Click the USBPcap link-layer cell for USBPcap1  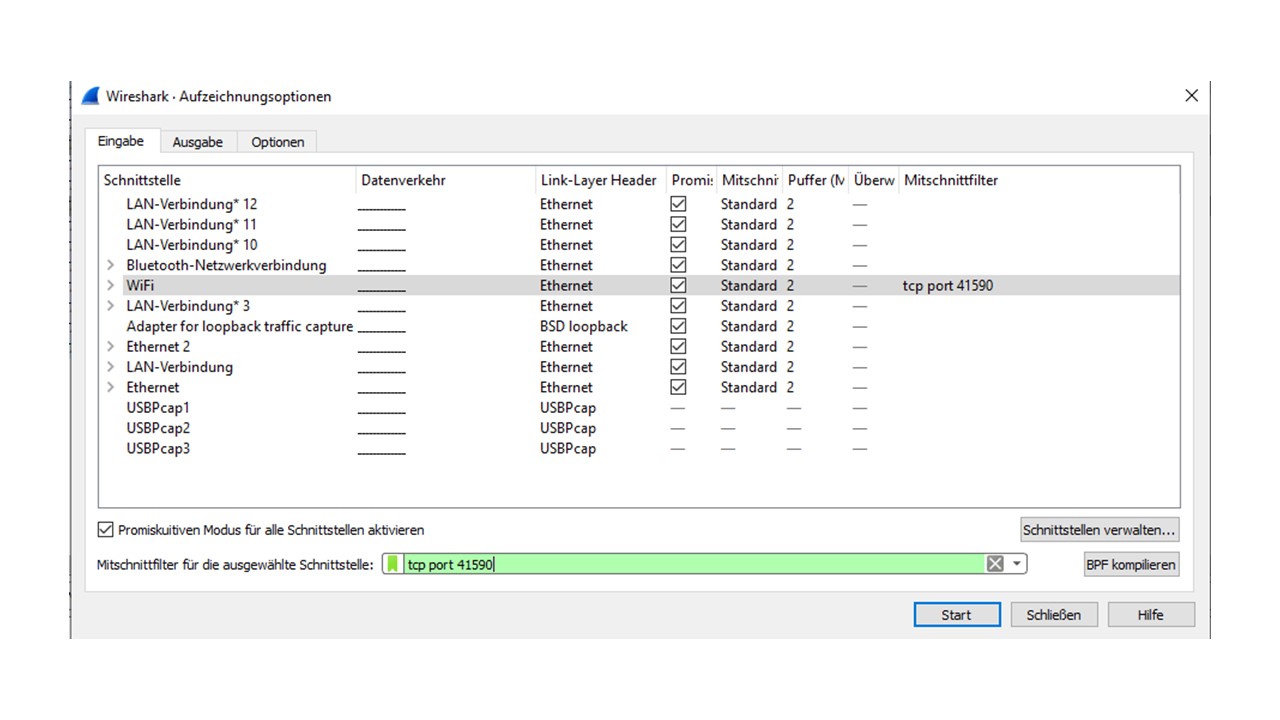pyautogui.click(x=568, y=408)
